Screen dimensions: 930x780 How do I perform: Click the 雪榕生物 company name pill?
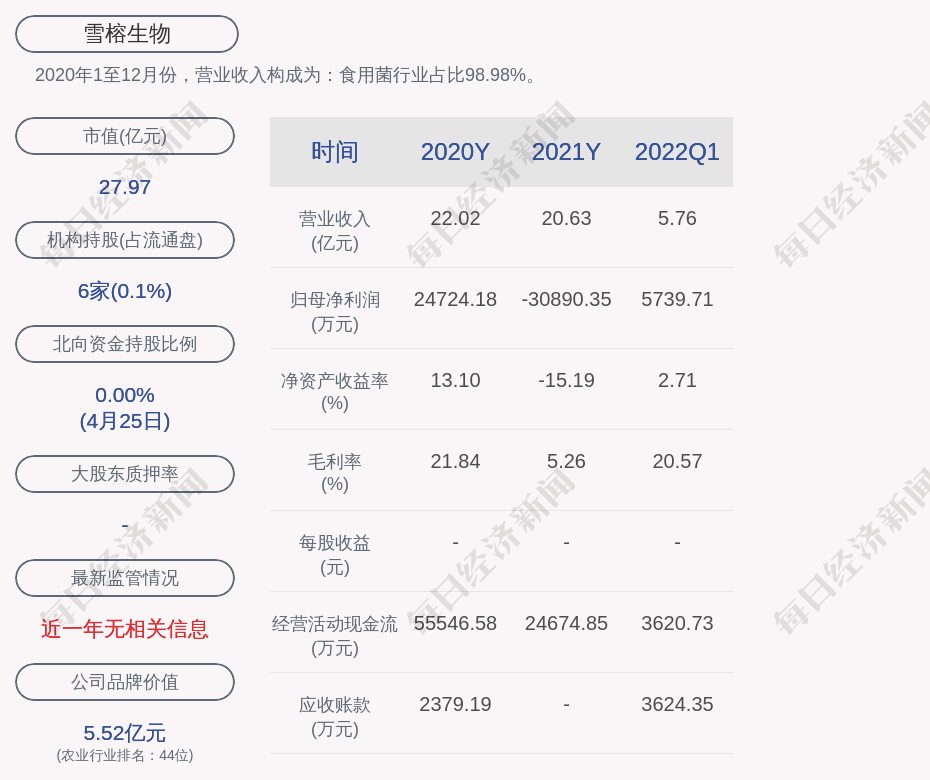click(x=126, y=34)
